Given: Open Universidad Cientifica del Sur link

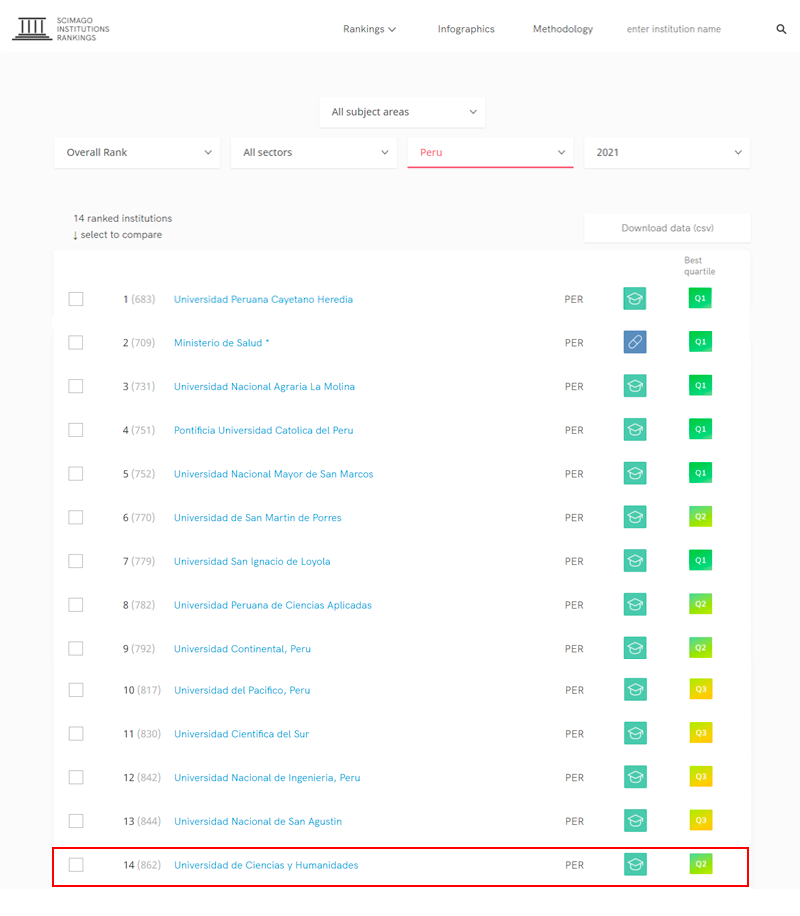Looking at the screenshot, I should click(x=241, y=734).
